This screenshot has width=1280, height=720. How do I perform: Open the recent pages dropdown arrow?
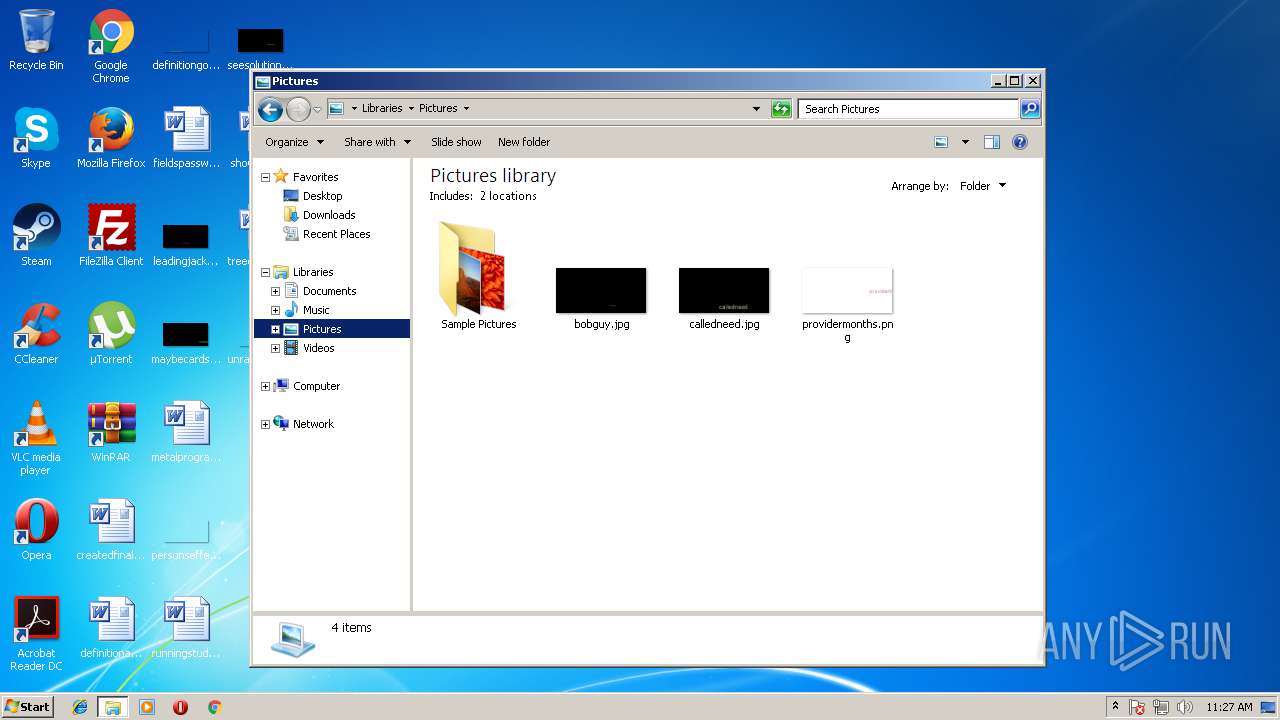tap(317, 109)
